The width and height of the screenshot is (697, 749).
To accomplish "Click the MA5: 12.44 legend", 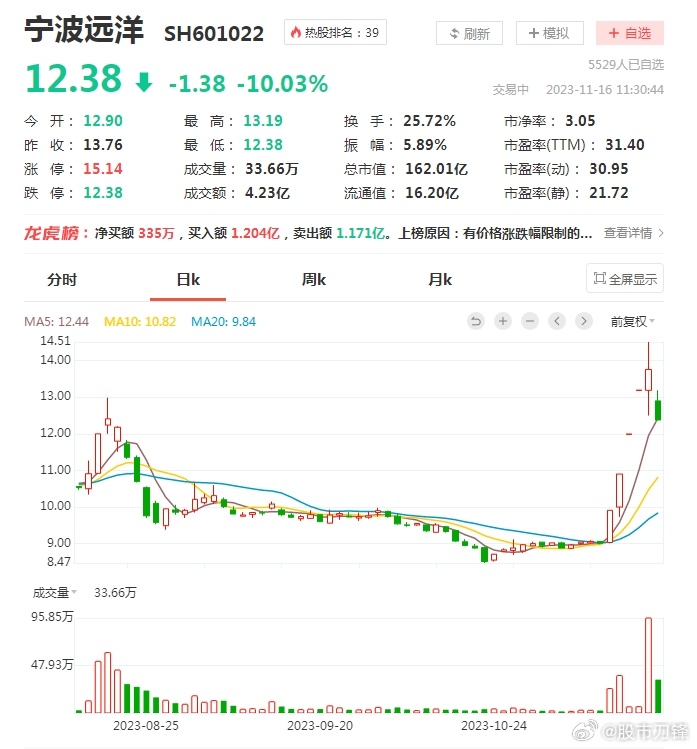I will tap(56, 321).
